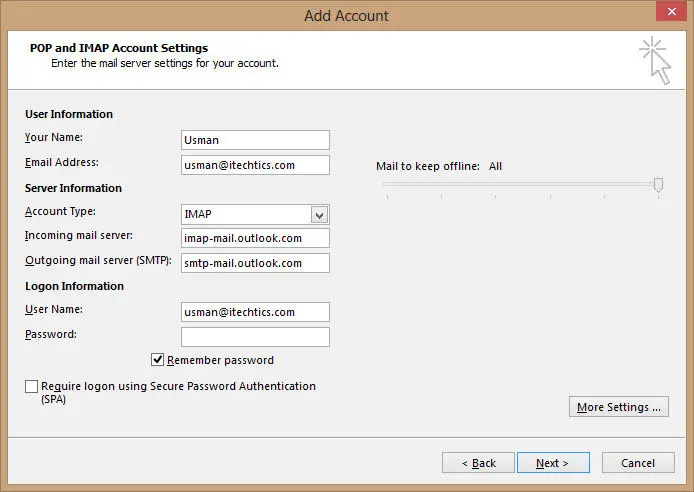Enable Require logon using Secure Password Authentication
The image size is (694, 492).
(x=31, y=386)
